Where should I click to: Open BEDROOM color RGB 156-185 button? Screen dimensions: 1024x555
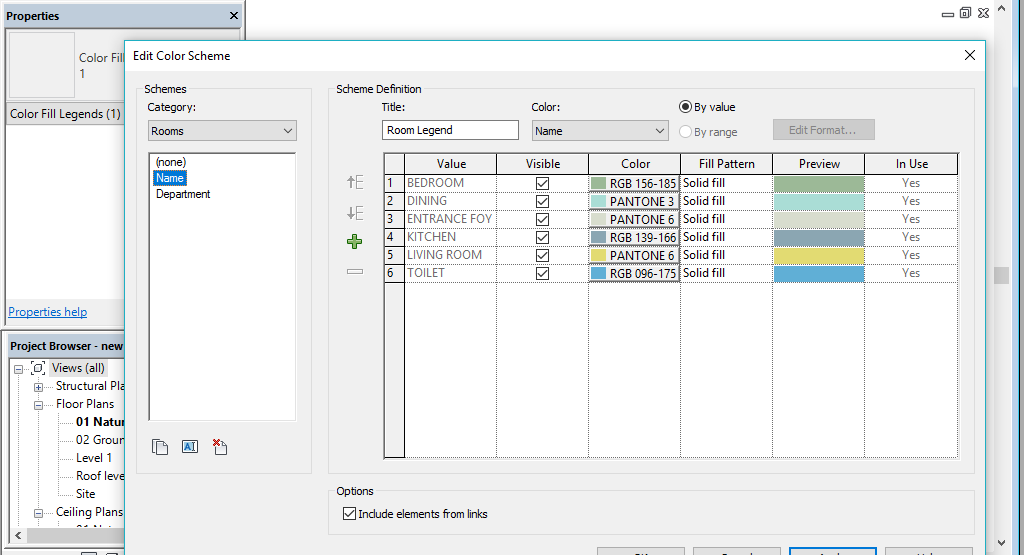pyautogui.click(x=634, y=183)
